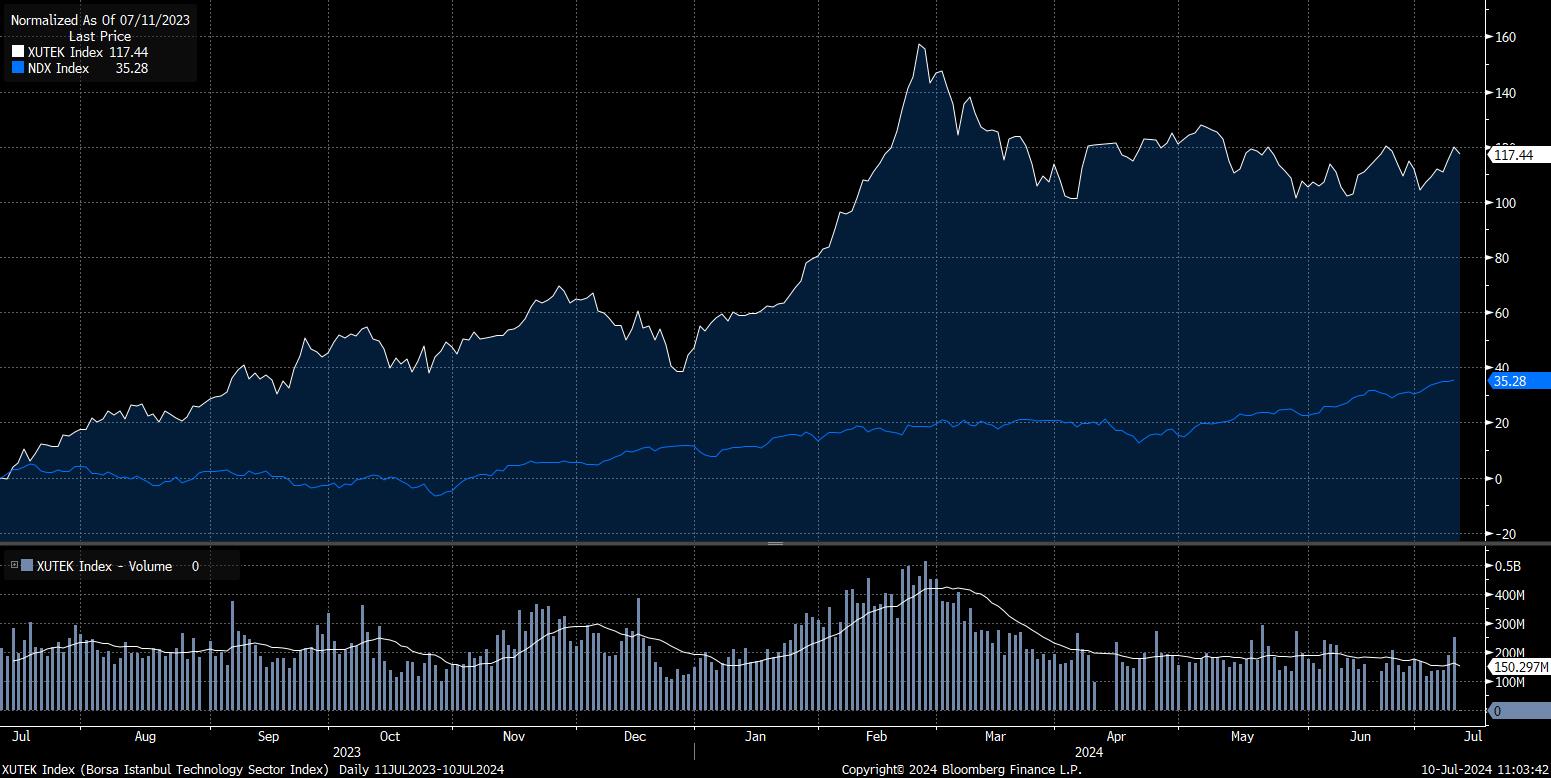Click the Apr month label on time axis

[1117, 737]
